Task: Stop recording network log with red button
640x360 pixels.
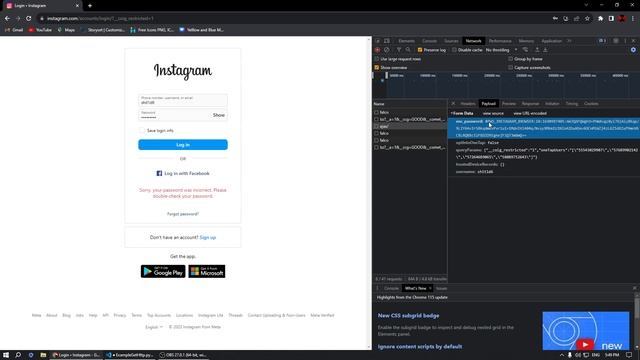Action: tap(377, 50)
